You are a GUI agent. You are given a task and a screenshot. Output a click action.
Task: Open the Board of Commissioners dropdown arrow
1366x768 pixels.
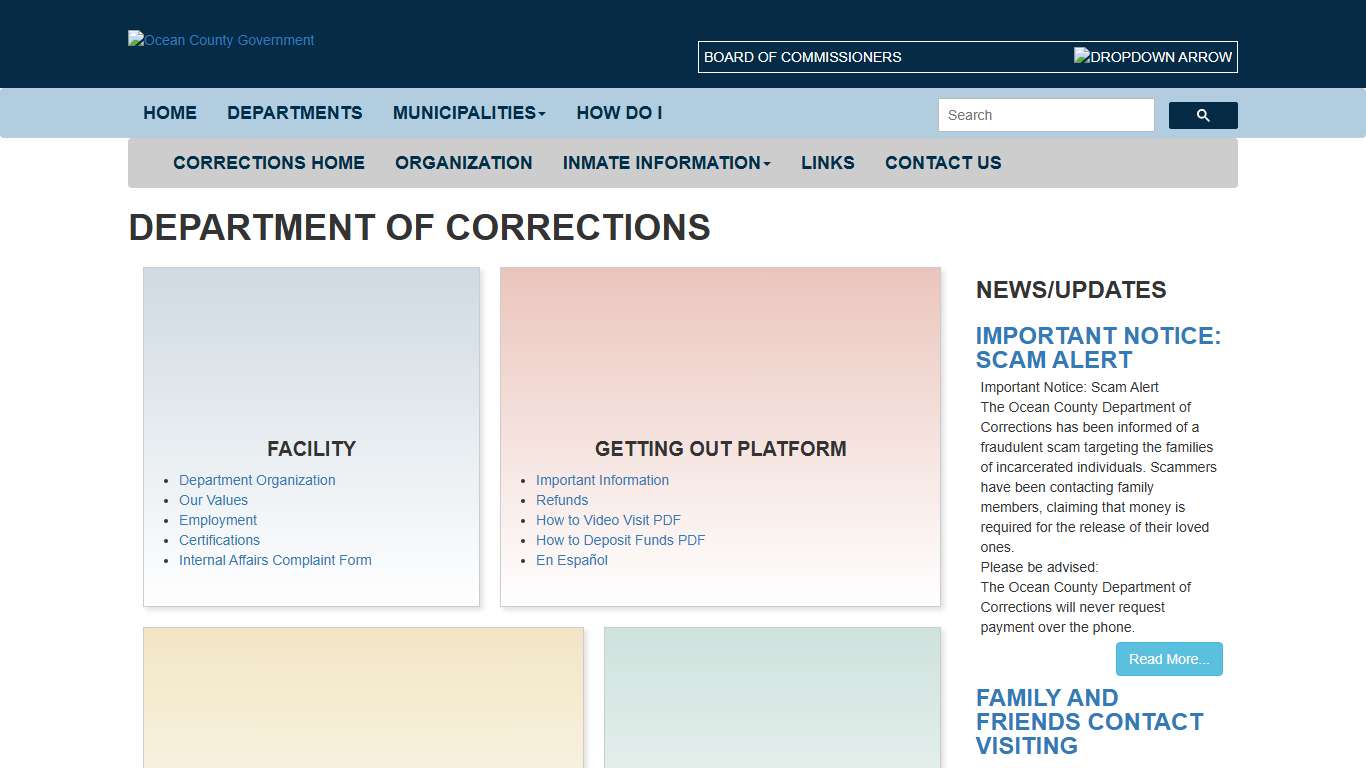[1152, 57]
